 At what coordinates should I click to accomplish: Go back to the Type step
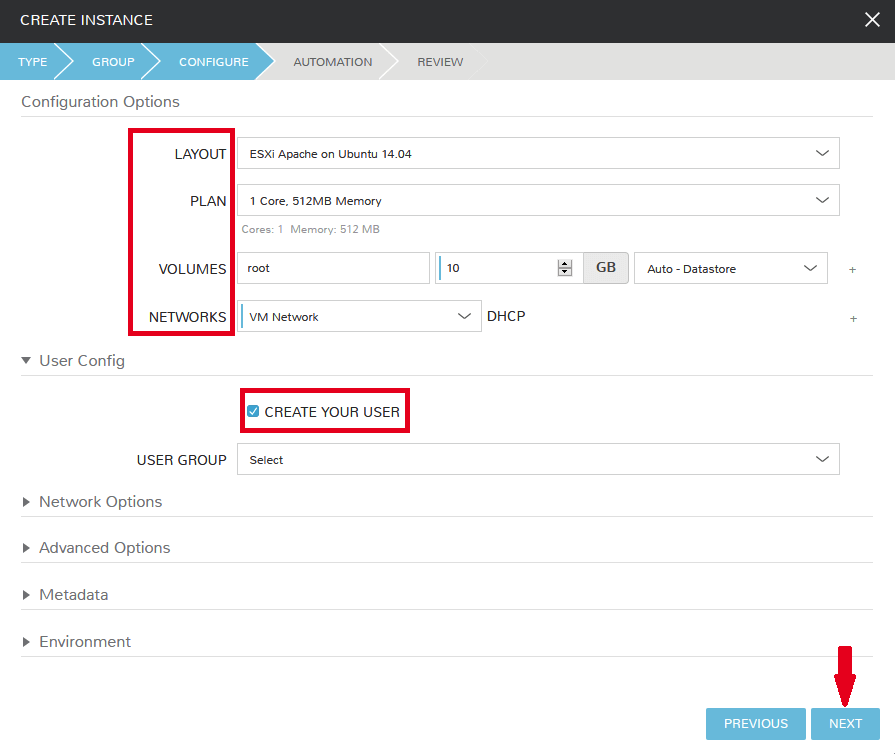click(32, 62)
